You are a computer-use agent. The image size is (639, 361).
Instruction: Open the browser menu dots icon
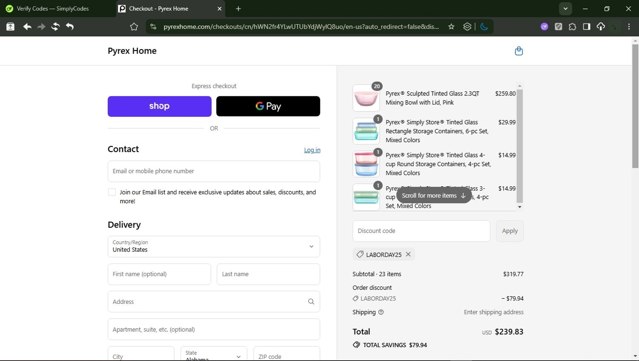click(629, 26)
